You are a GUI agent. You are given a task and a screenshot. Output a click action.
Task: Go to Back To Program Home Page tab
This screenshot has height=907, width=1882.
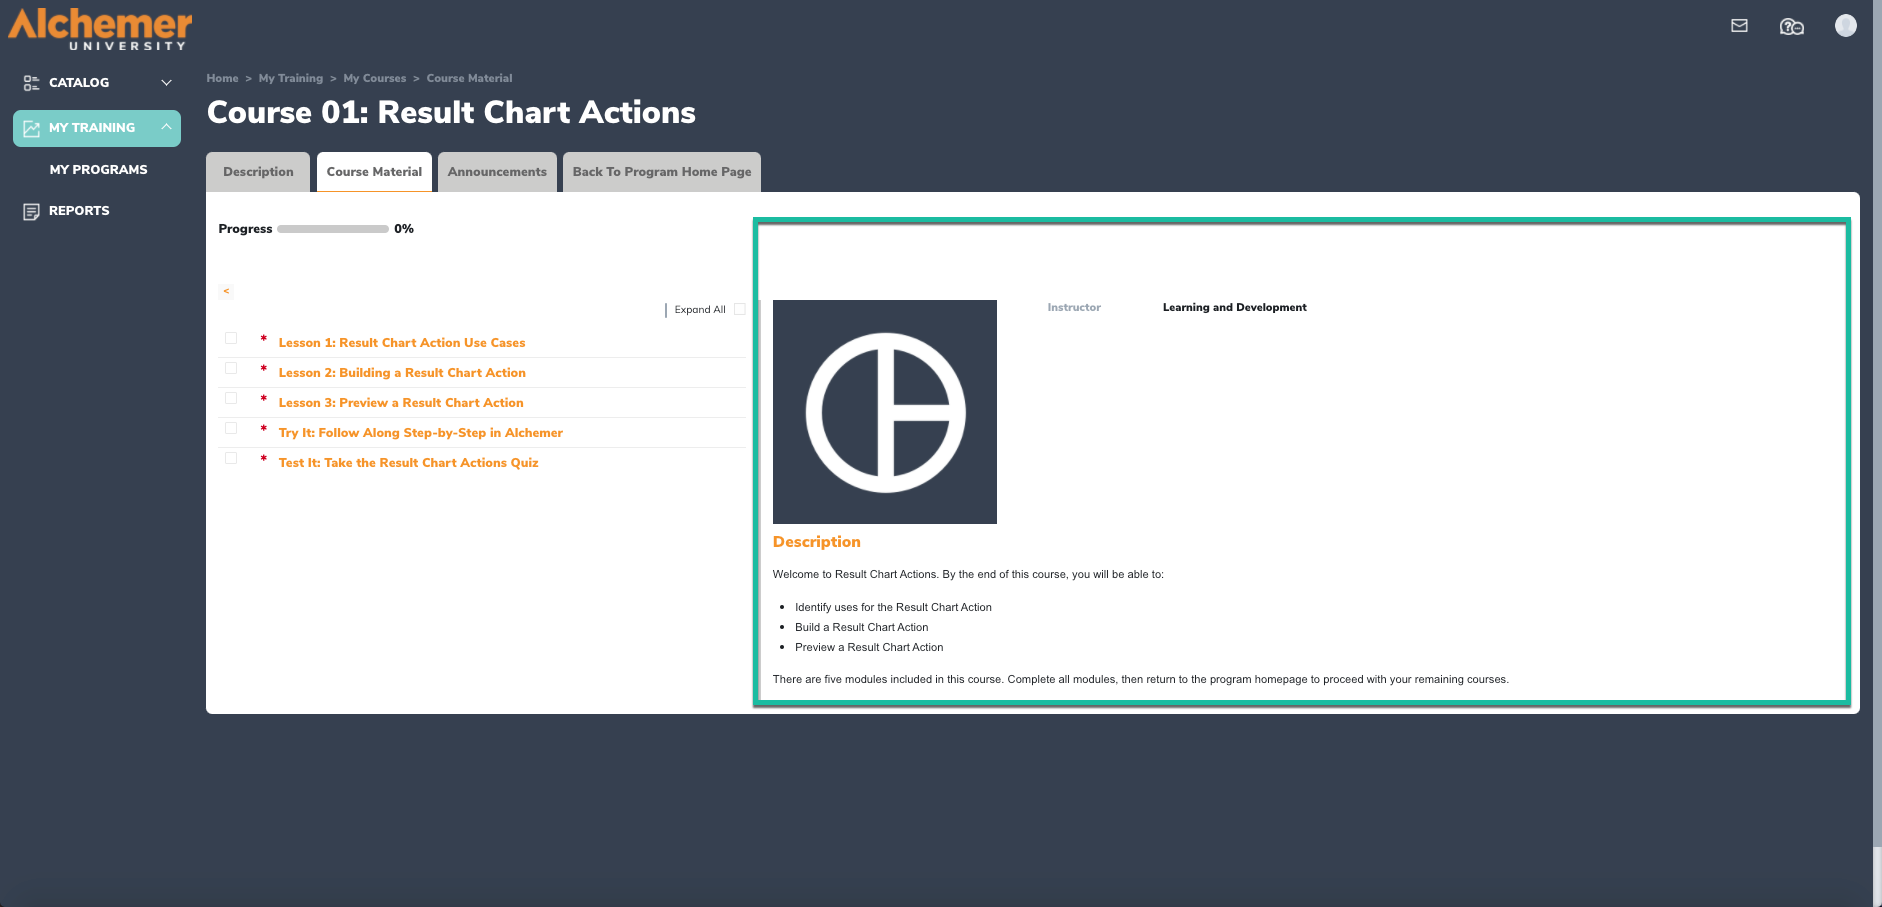pos(662,172)
